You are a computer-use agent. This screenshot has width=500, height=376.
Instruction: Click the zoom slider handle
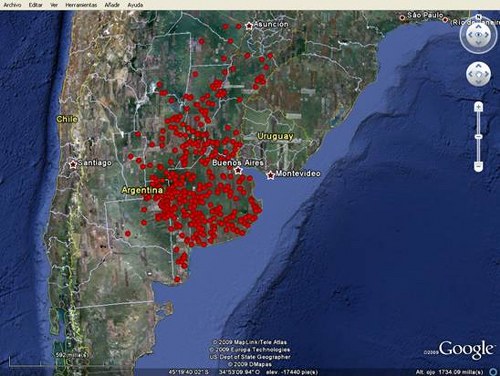point(478,137)
